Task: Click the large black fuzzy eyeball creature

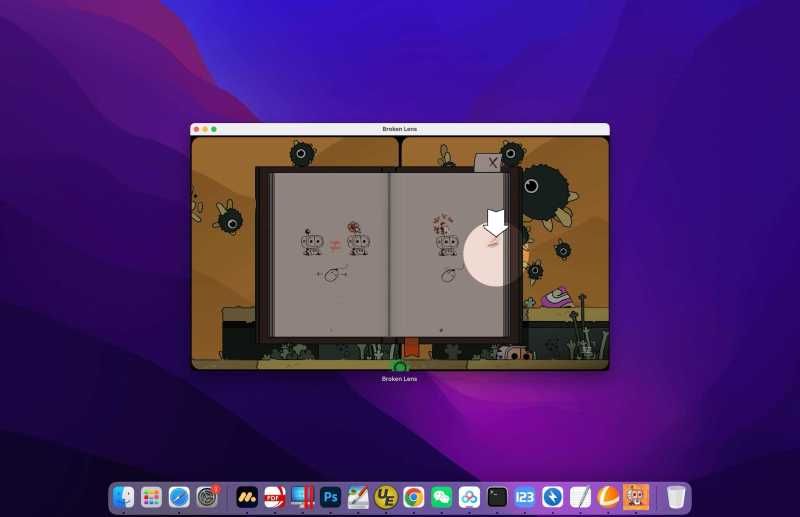Action: coord(544,192)
